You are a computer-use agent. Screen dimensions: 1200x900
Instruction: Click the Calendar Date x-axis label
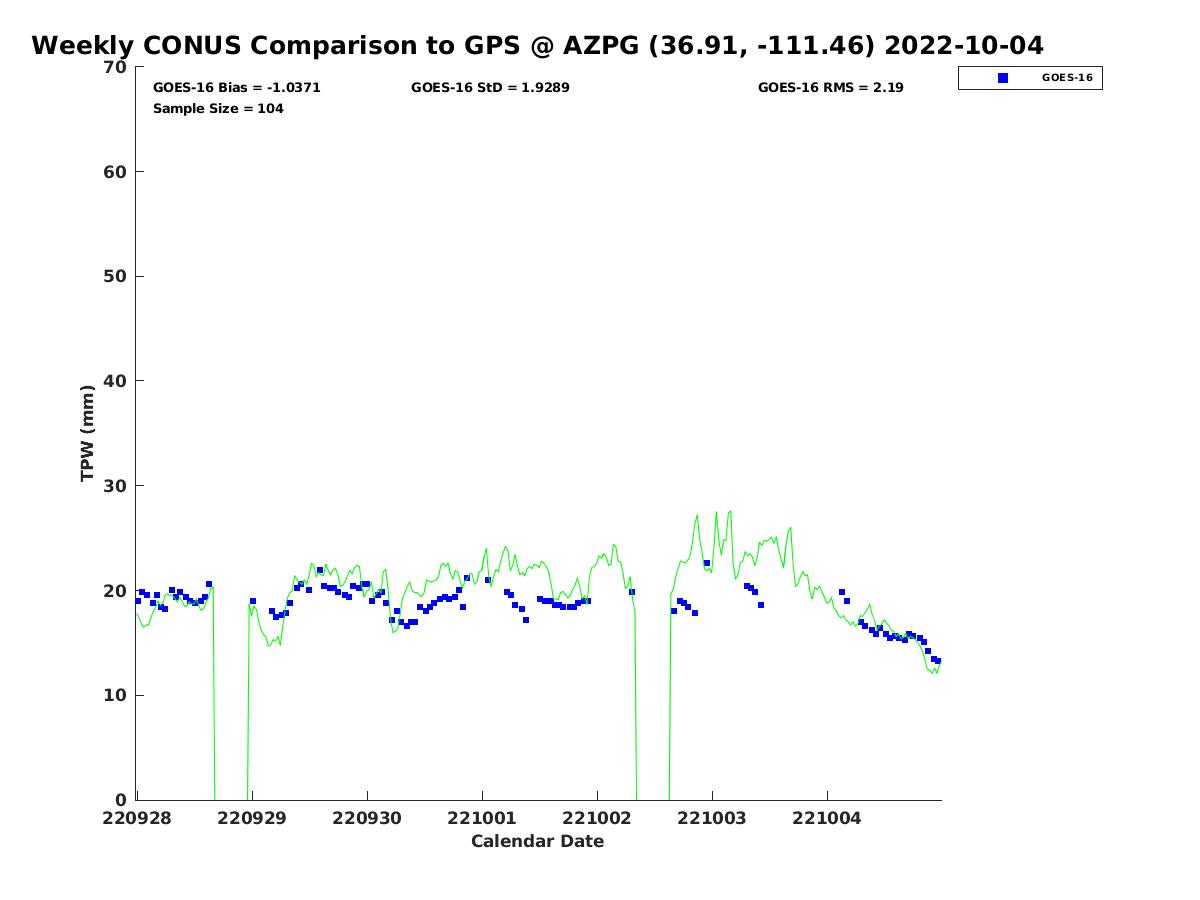coord(538,841)
